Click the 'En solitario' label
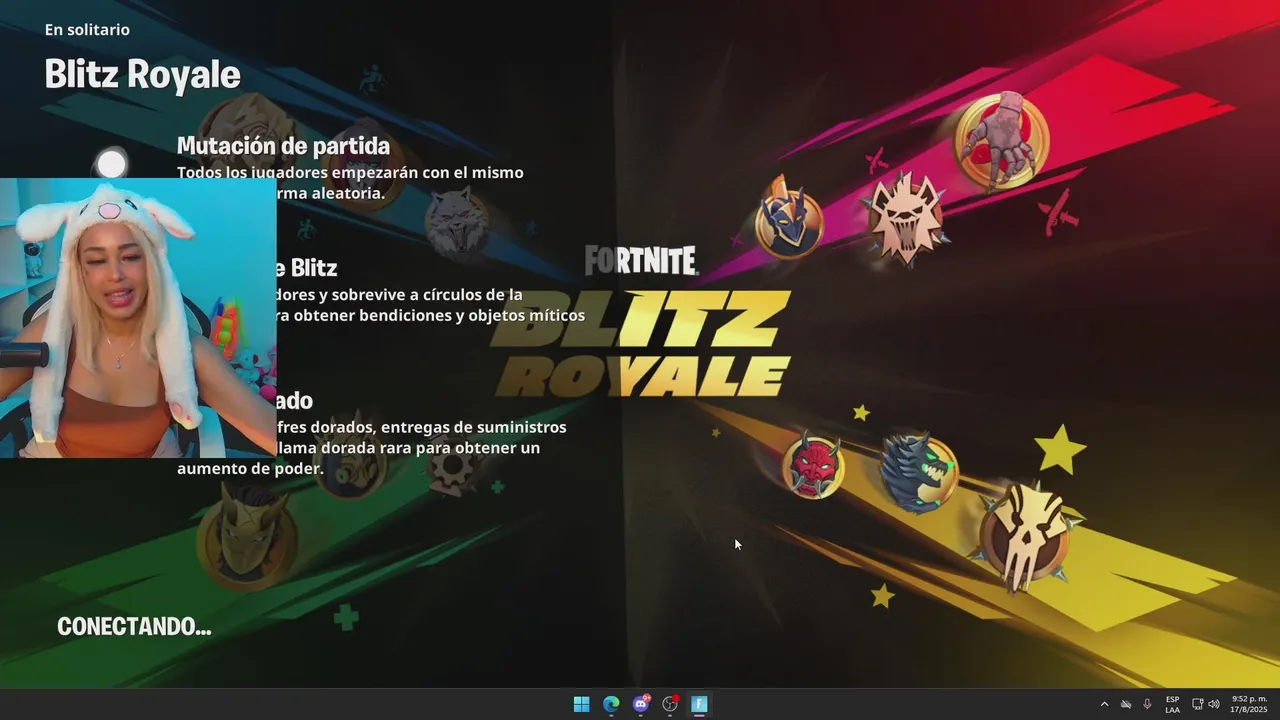 [x=87, y=30]
